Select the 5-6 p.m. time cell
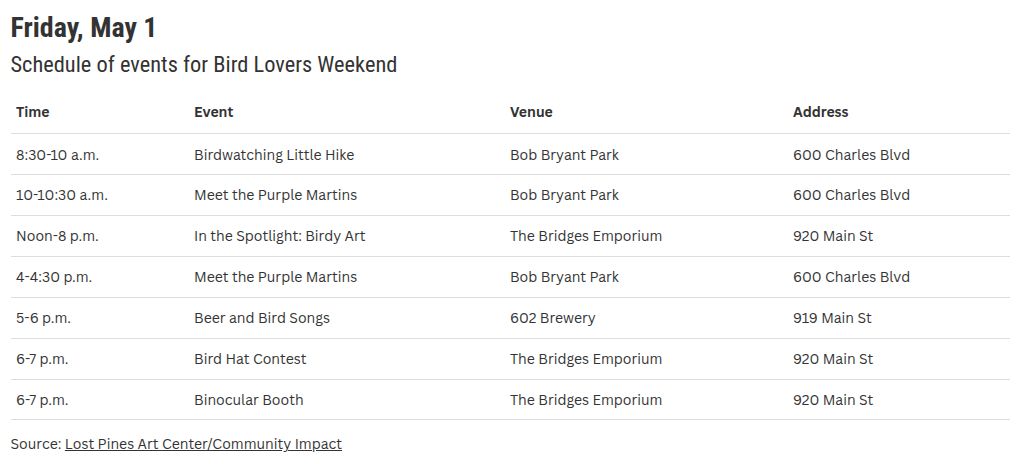Image resolution: width=1020 pixels, height=464 pixels. [x=43, y=318]
